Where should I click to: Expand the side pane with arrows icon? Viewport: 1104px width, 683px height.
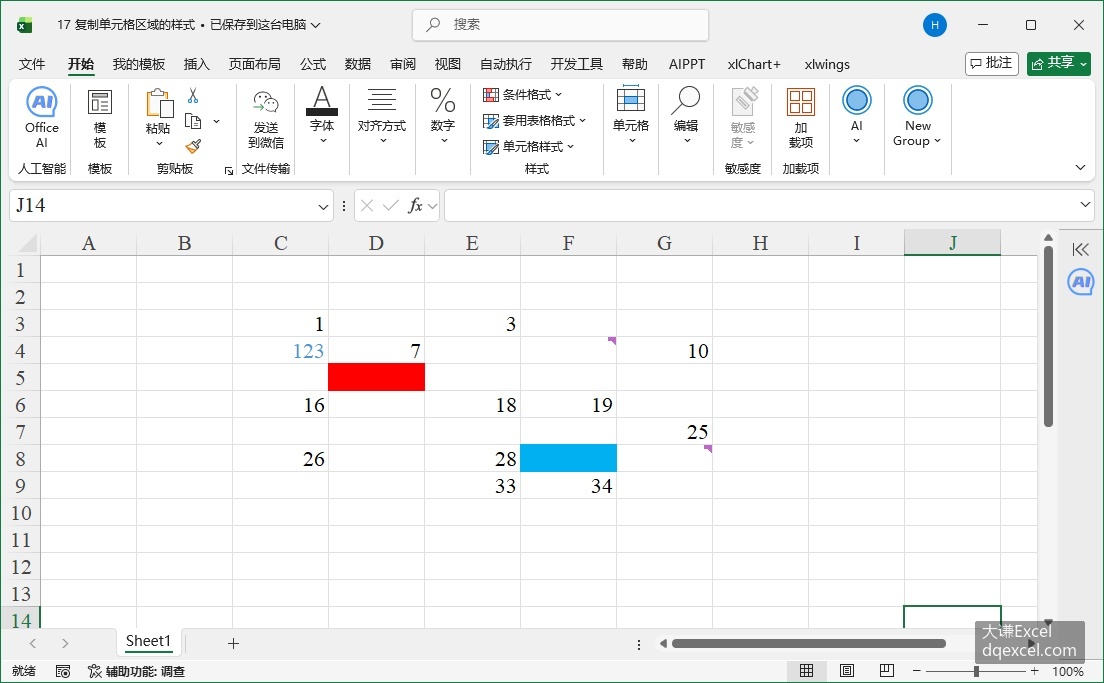coord(1080,249)
